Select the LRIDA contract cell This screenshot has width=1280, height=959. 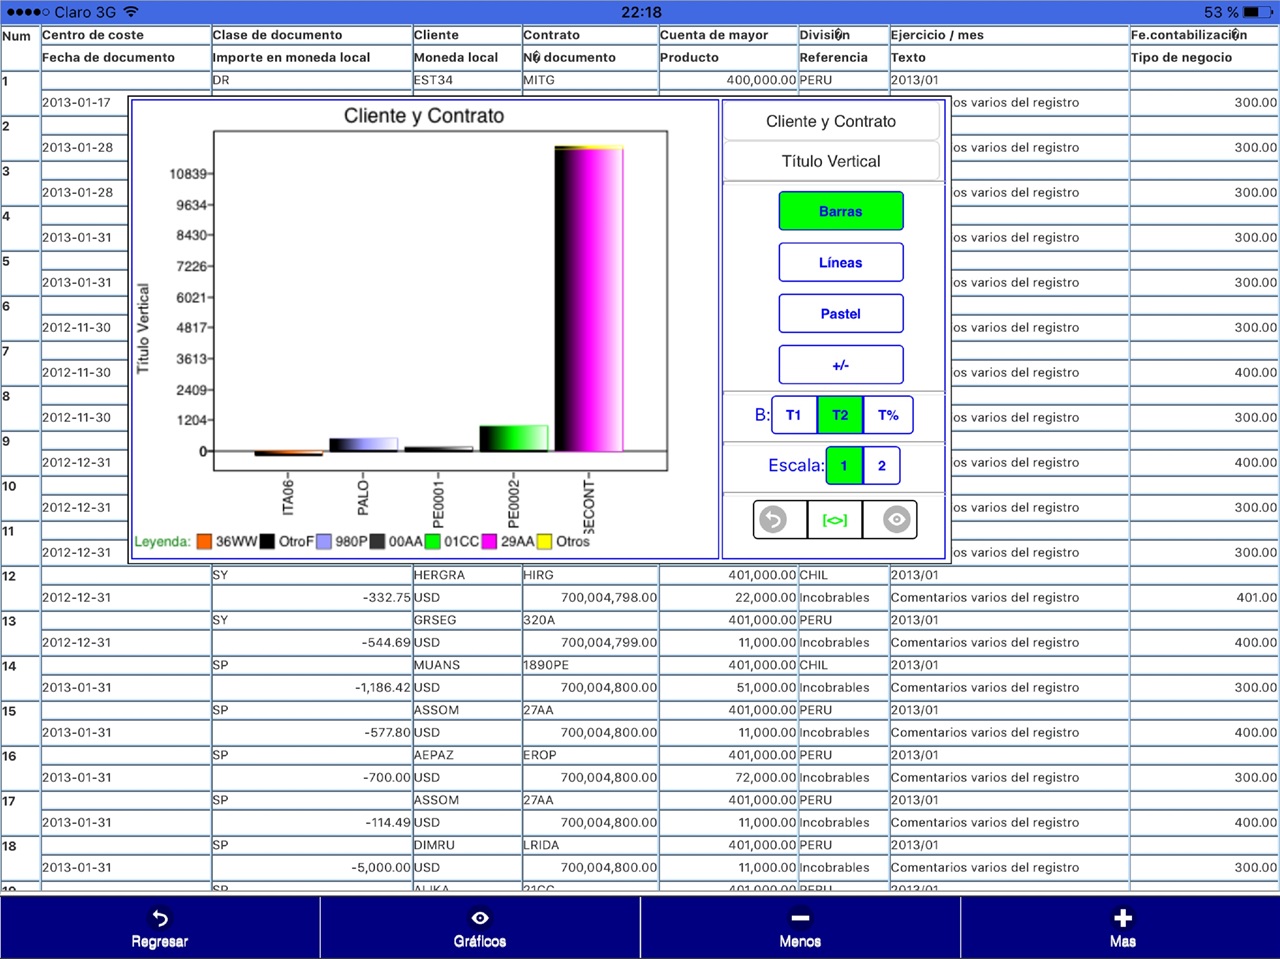(590, 845)
